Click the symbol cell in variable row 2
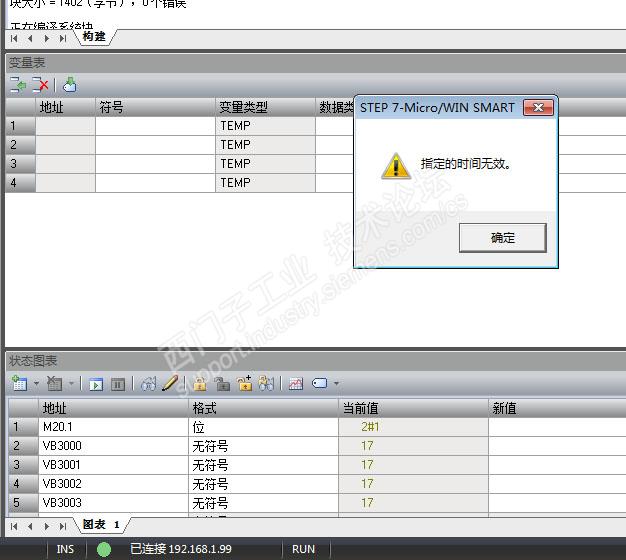This screenshot has height=560, width=626. 155,145
